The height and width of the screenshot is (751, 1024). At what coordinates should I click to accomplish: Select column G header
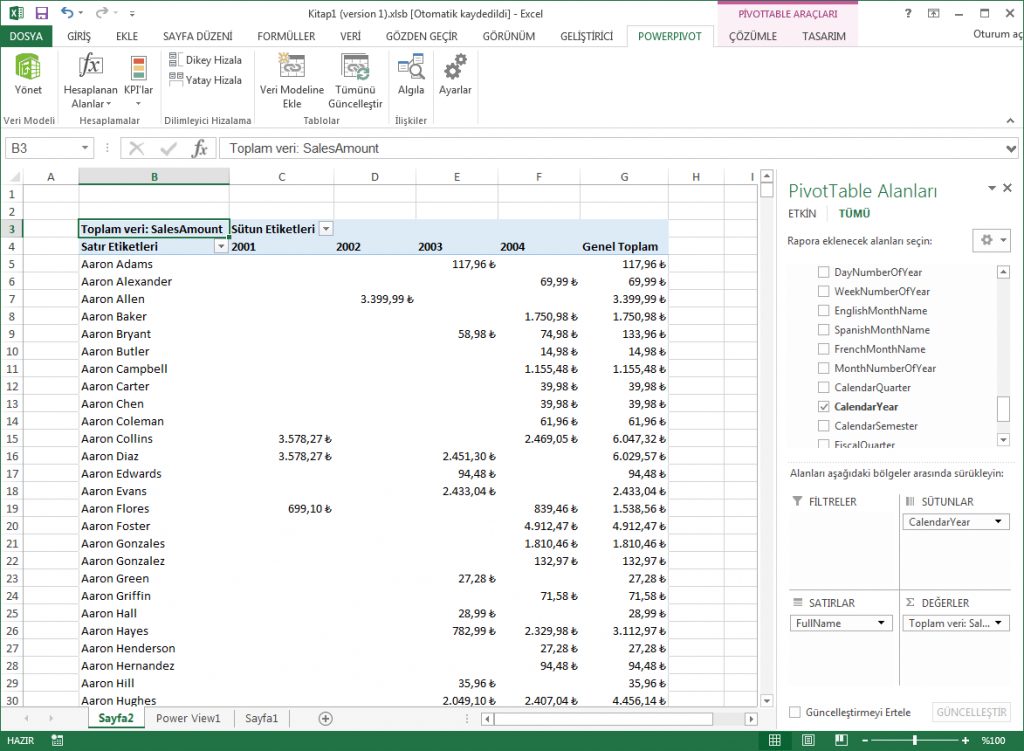coord(624,177)
